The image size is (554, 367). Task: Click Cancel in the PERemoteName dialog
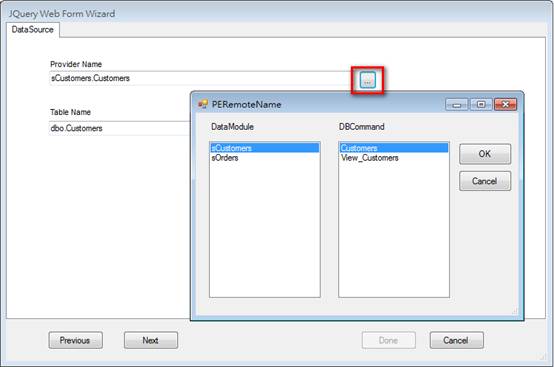point(485,181)
